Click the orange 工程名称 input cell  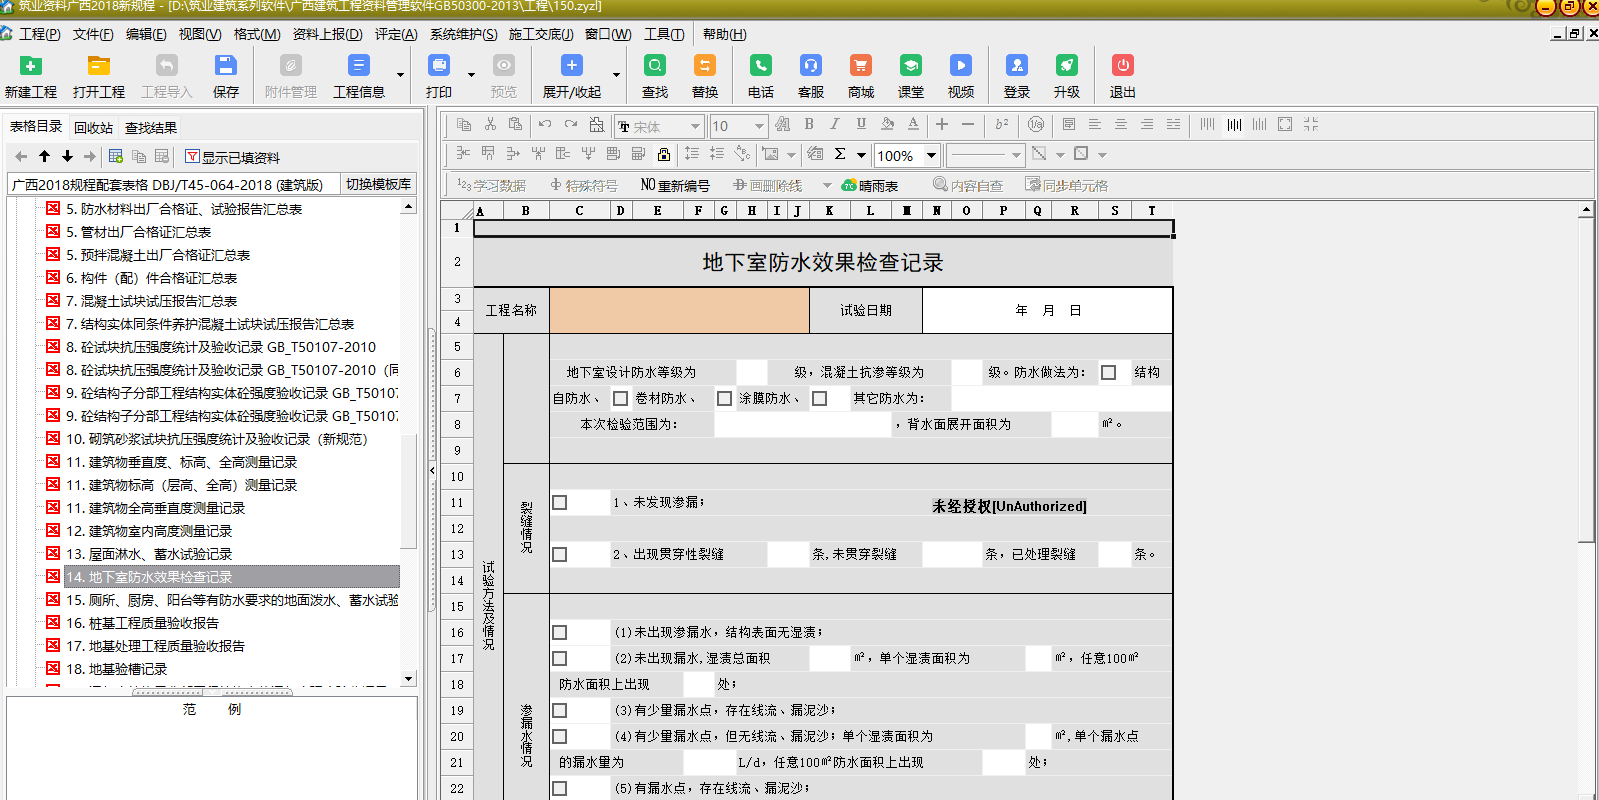pyautogui.click(x=679, y=311)
